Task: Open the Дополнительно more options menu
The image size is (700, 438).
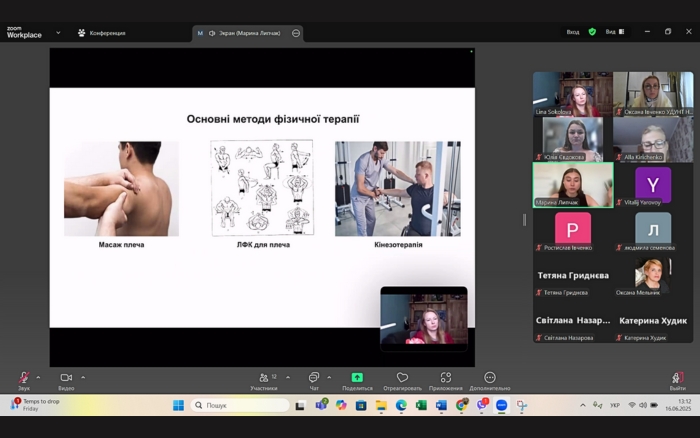Action: point(490,379)
